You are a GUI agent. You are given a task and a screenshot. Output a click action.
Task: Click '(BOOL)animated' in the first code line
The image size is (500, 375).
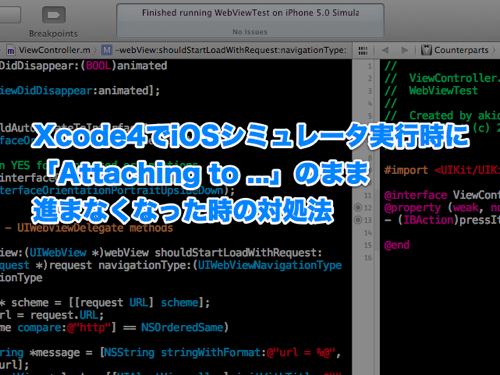click(124, 65)
